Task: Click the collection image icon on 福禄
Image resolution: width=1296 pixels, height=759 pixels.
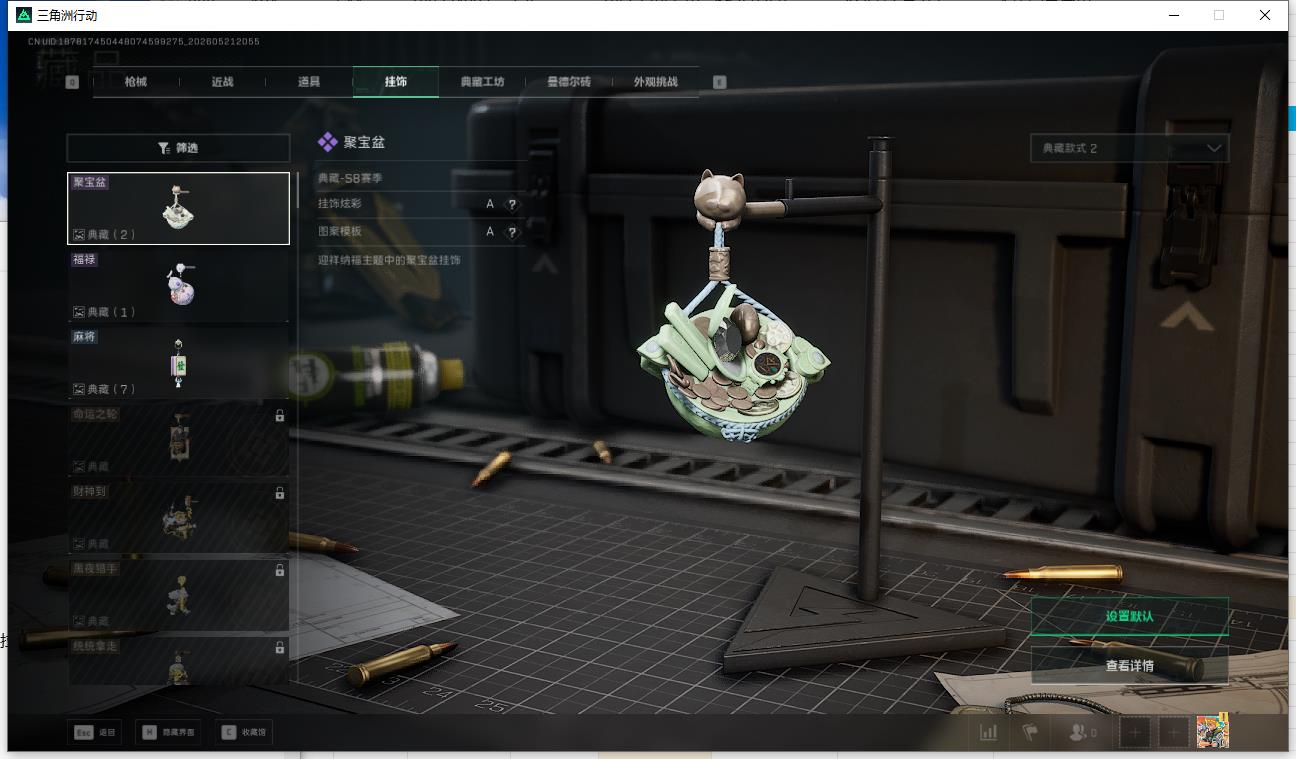Action: pos(79,312)
